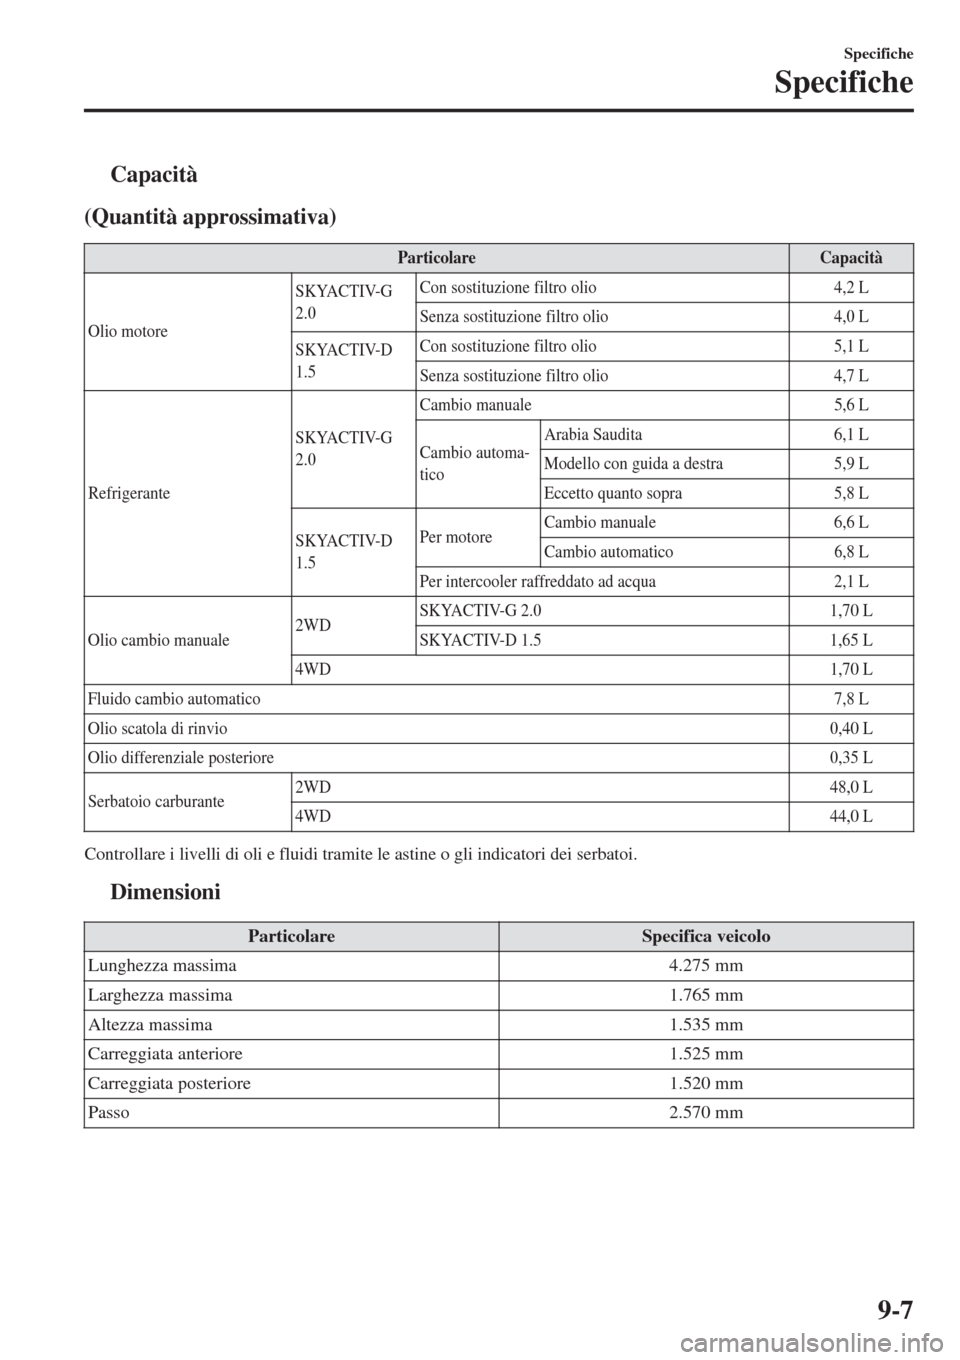This screenshot has height=1360, width=960.
Task: Select the Refrigerante row label
Action: pos(129,493)
